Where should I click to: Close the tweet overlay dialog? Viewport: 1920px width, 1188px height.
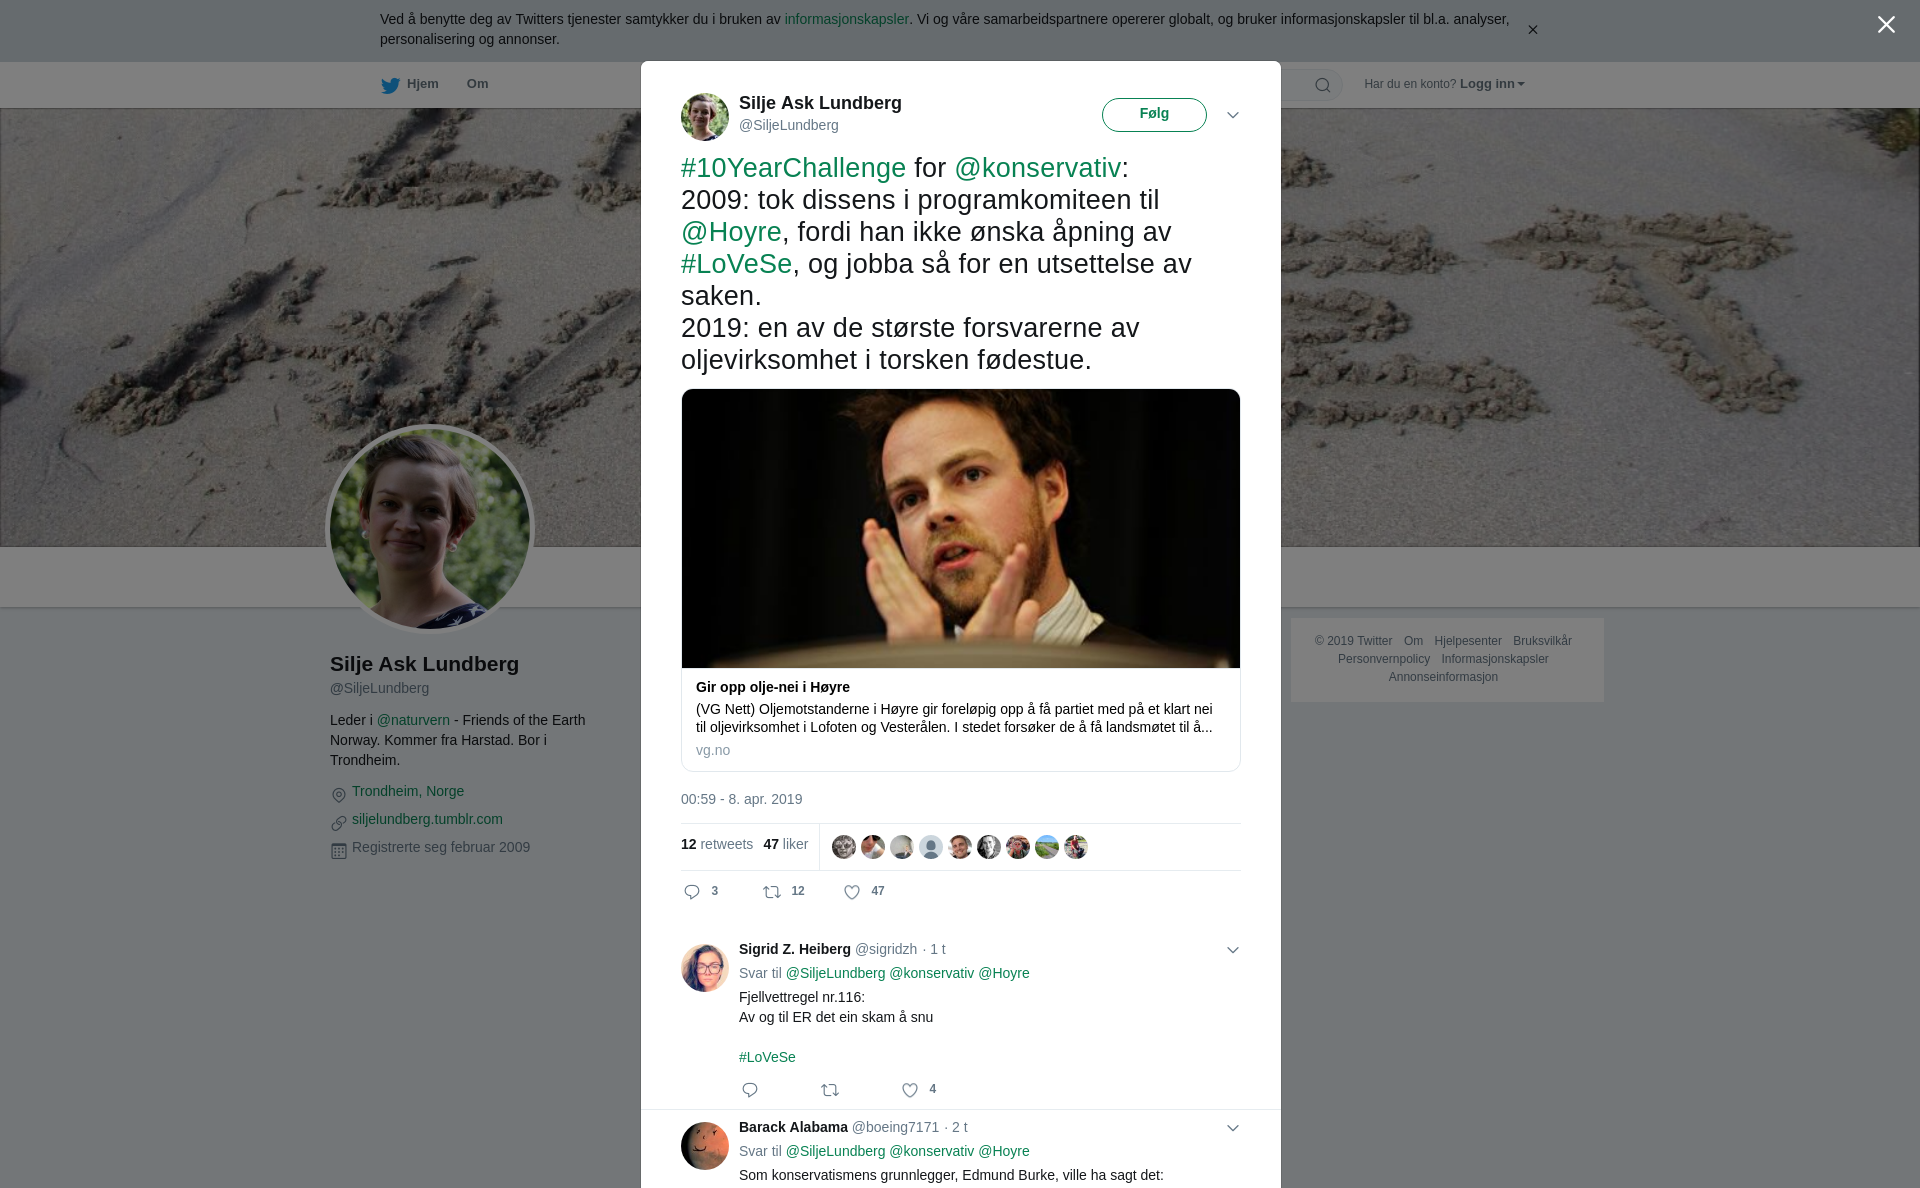click(1886, 25)
